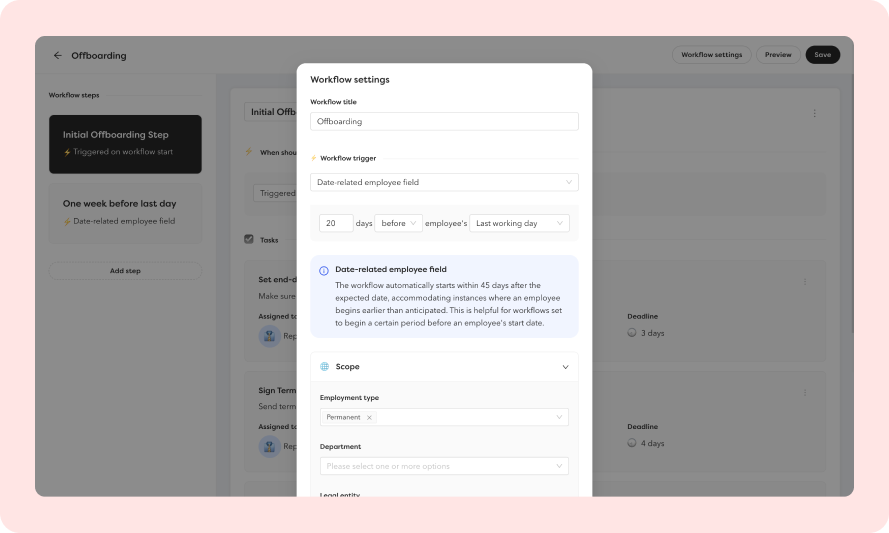Screen dimensions: 889x533
Task: Open Workflow settings button in header
Action: point(712,55)
